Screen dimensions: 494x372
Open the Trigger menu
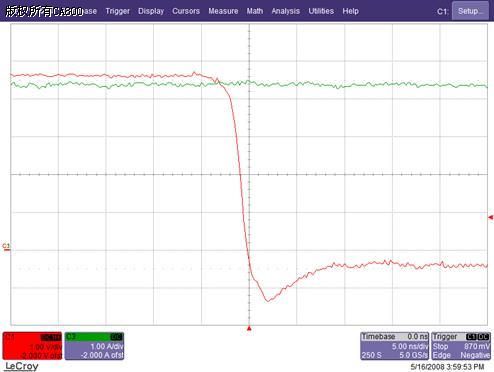pos(117,11)
